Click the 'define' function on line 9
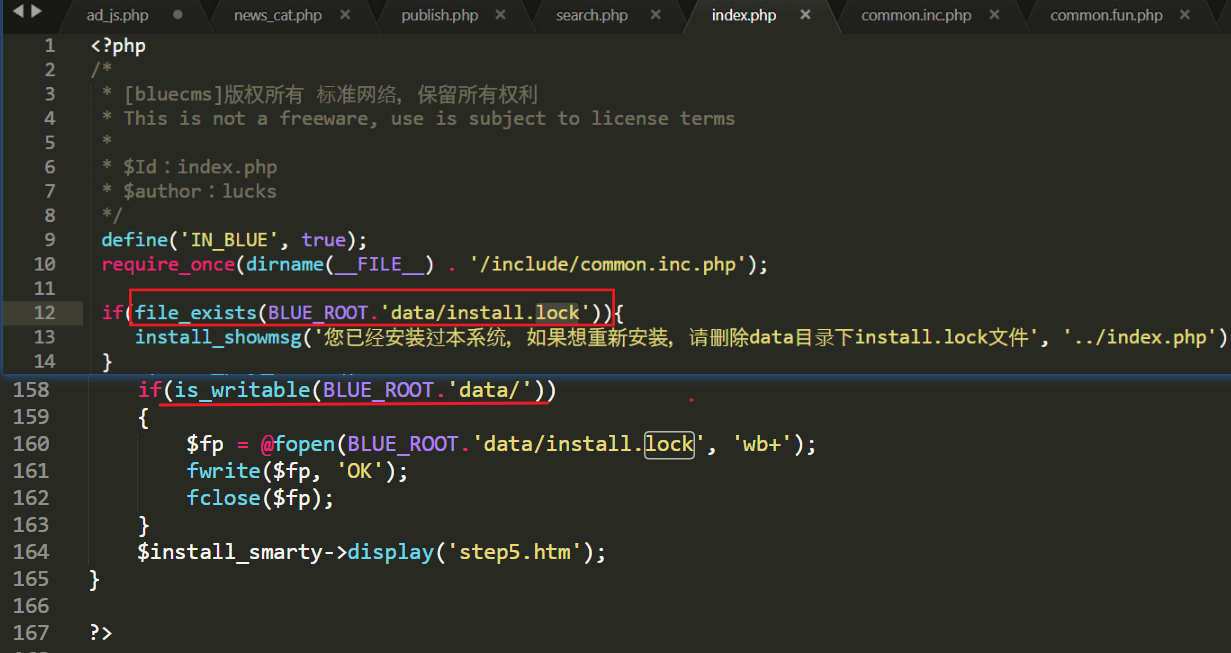Screen dimensions: 1231x653 coord(134,240)
